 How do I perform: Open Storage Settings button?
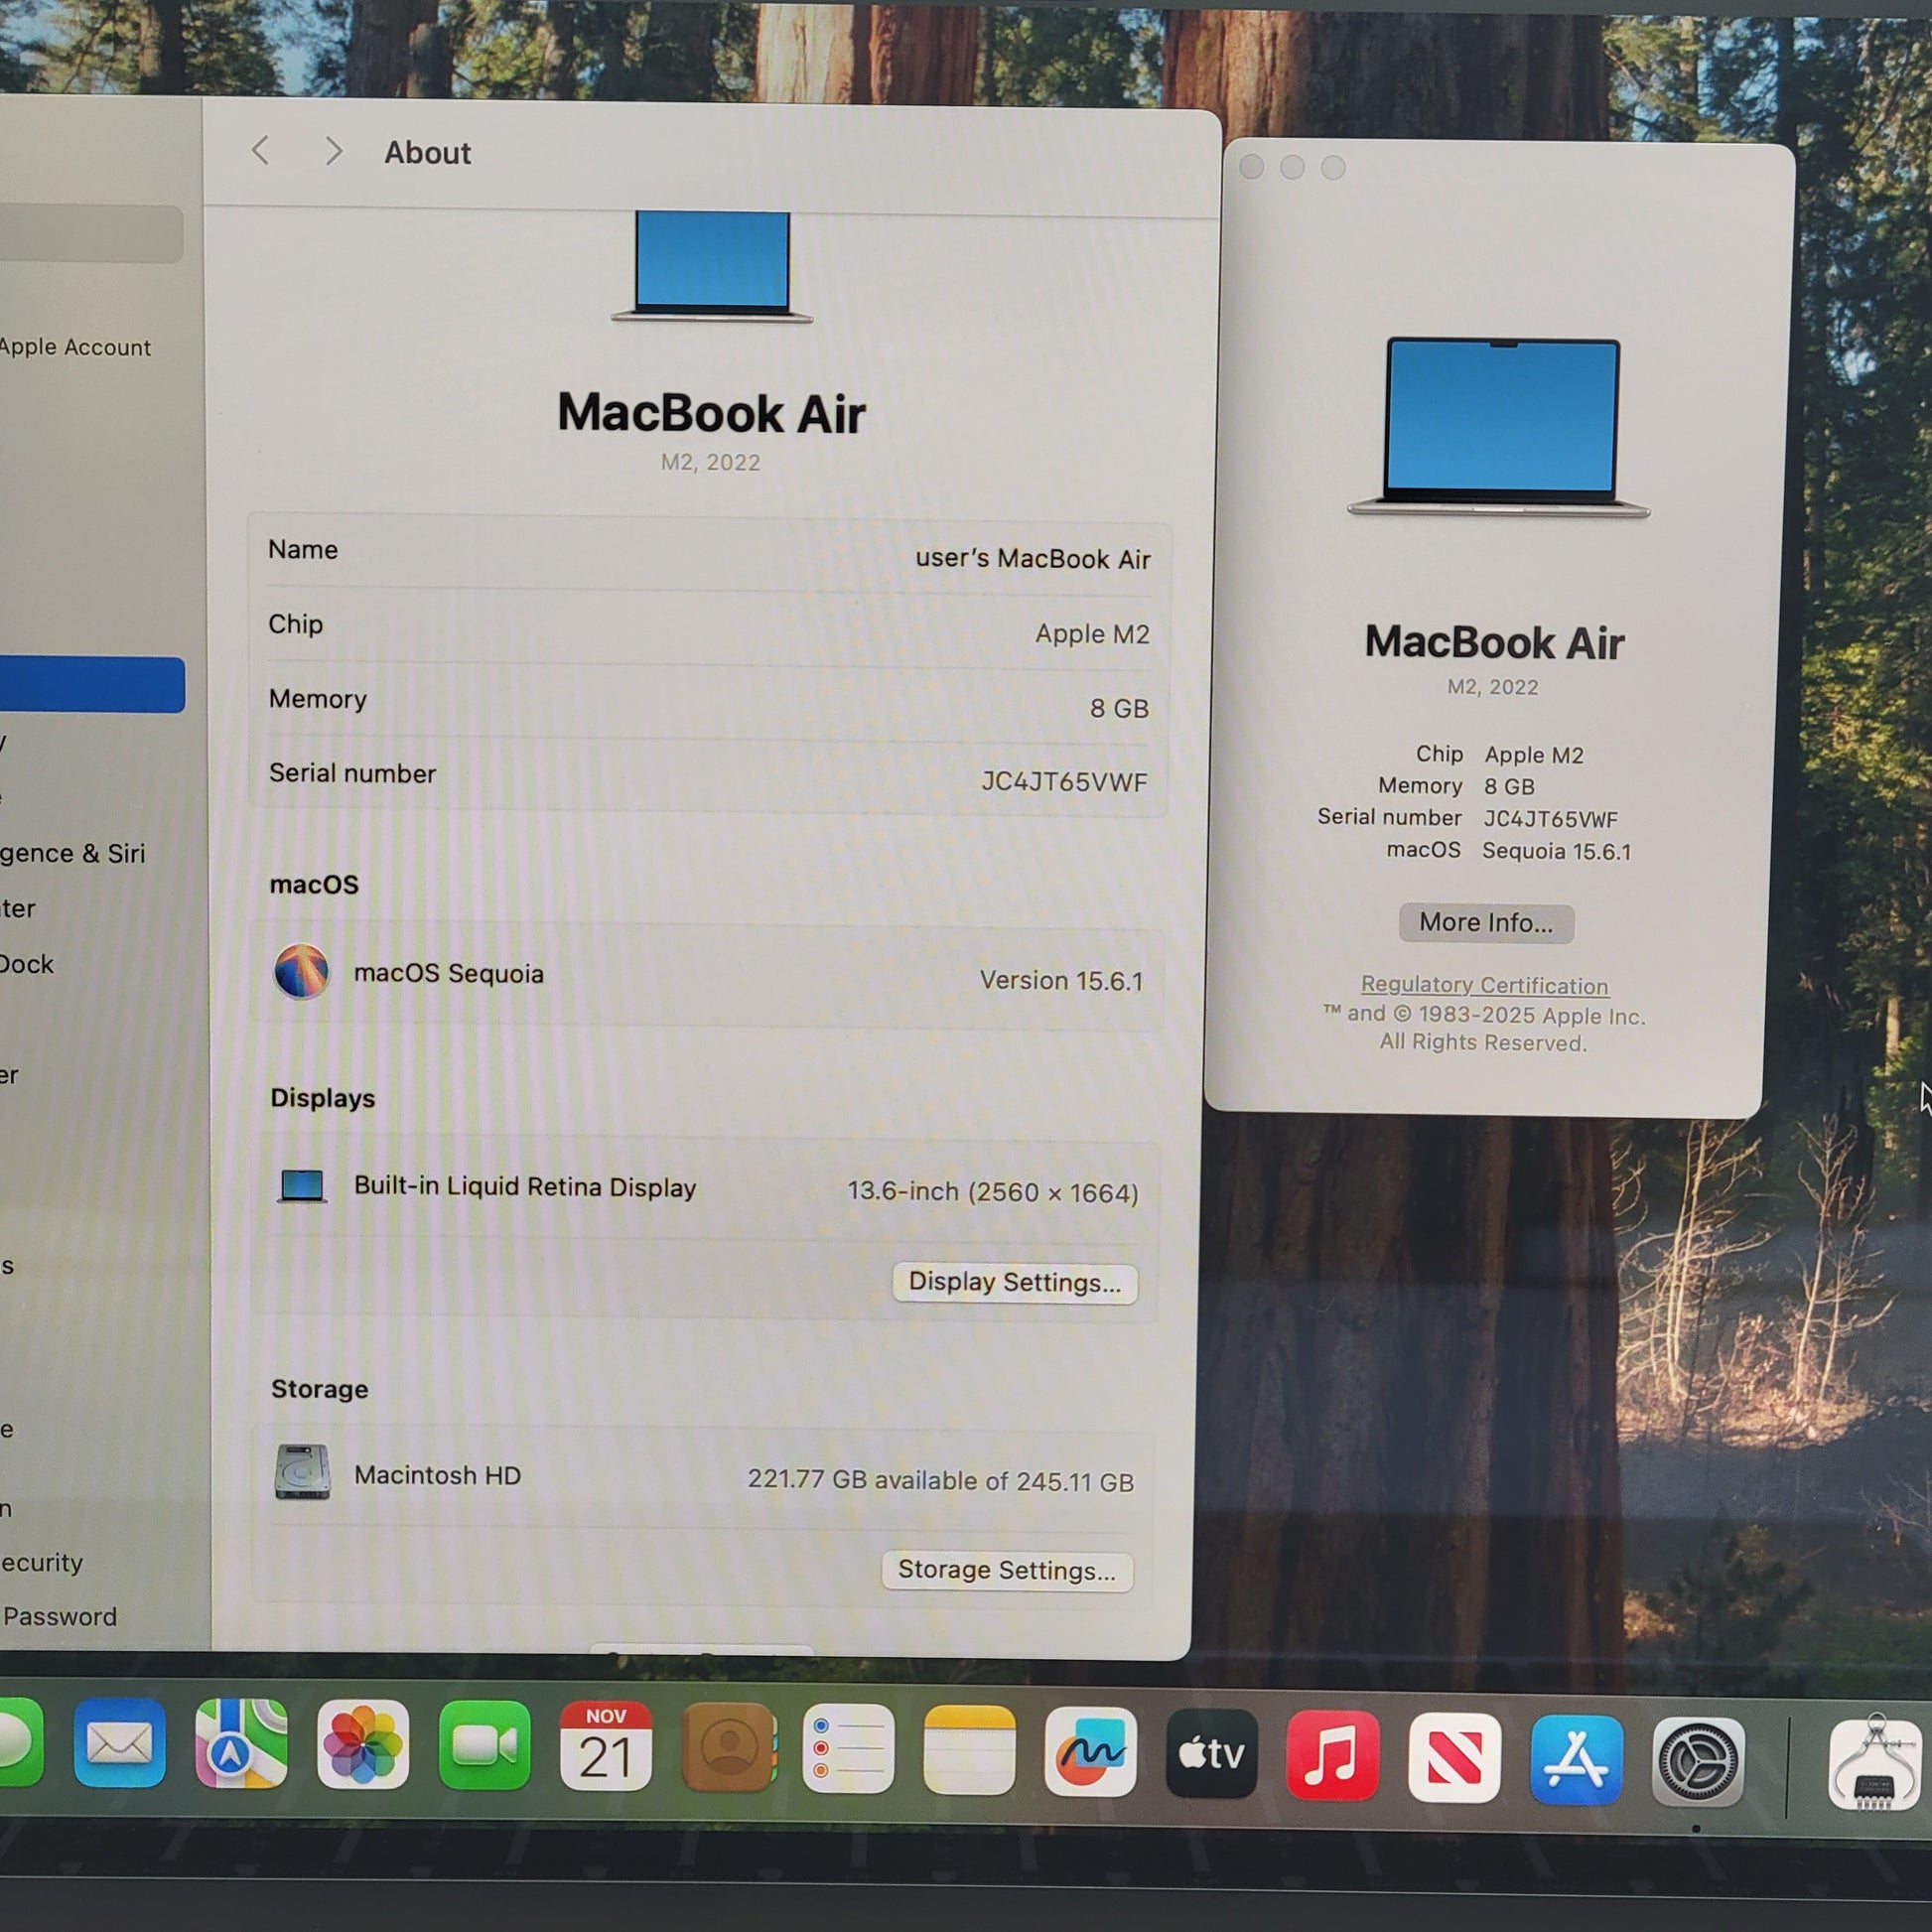click(x=1006, y=1570)
